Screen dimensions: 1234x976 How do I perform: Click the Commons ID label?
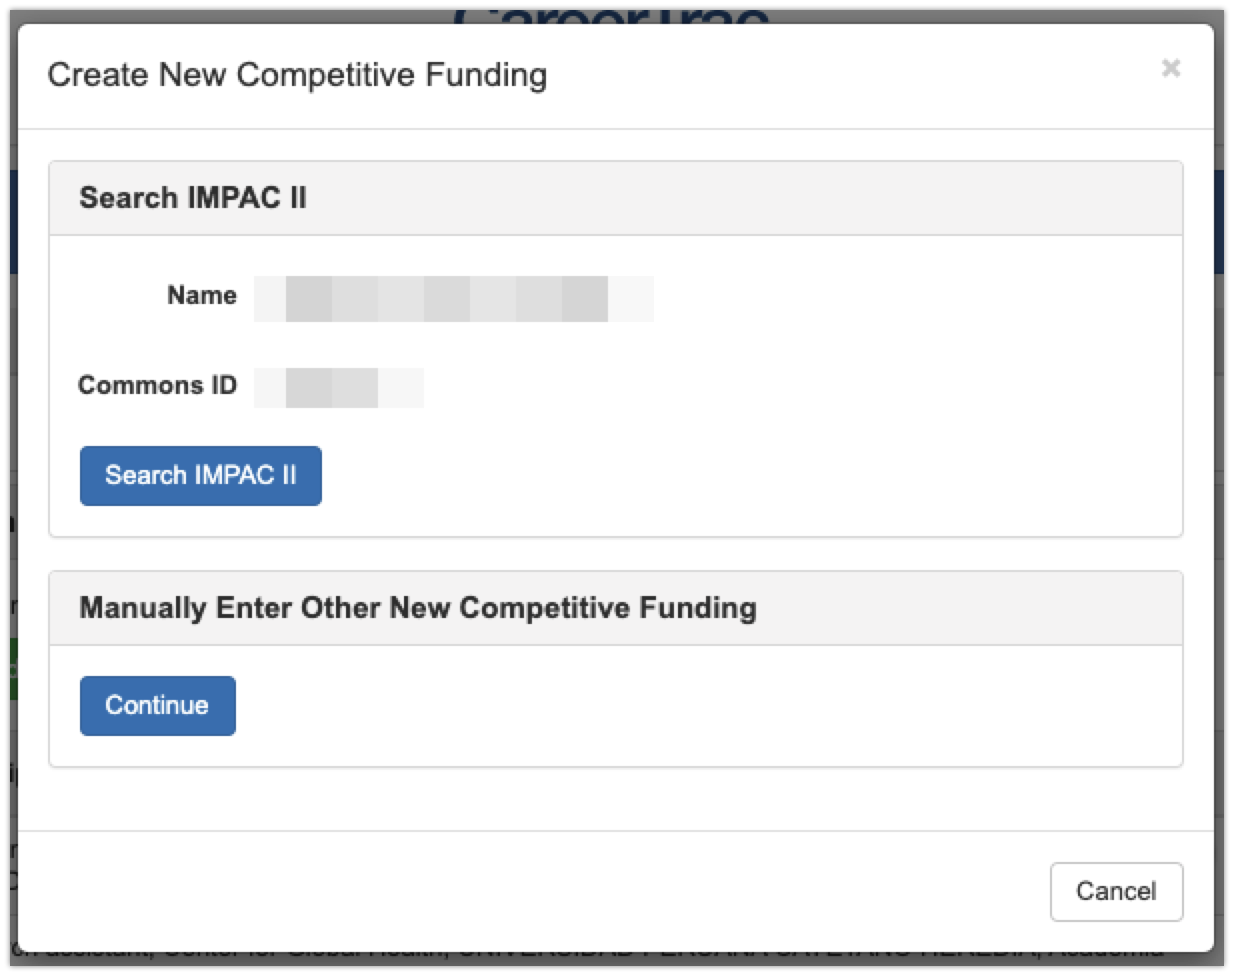(157, 386)
